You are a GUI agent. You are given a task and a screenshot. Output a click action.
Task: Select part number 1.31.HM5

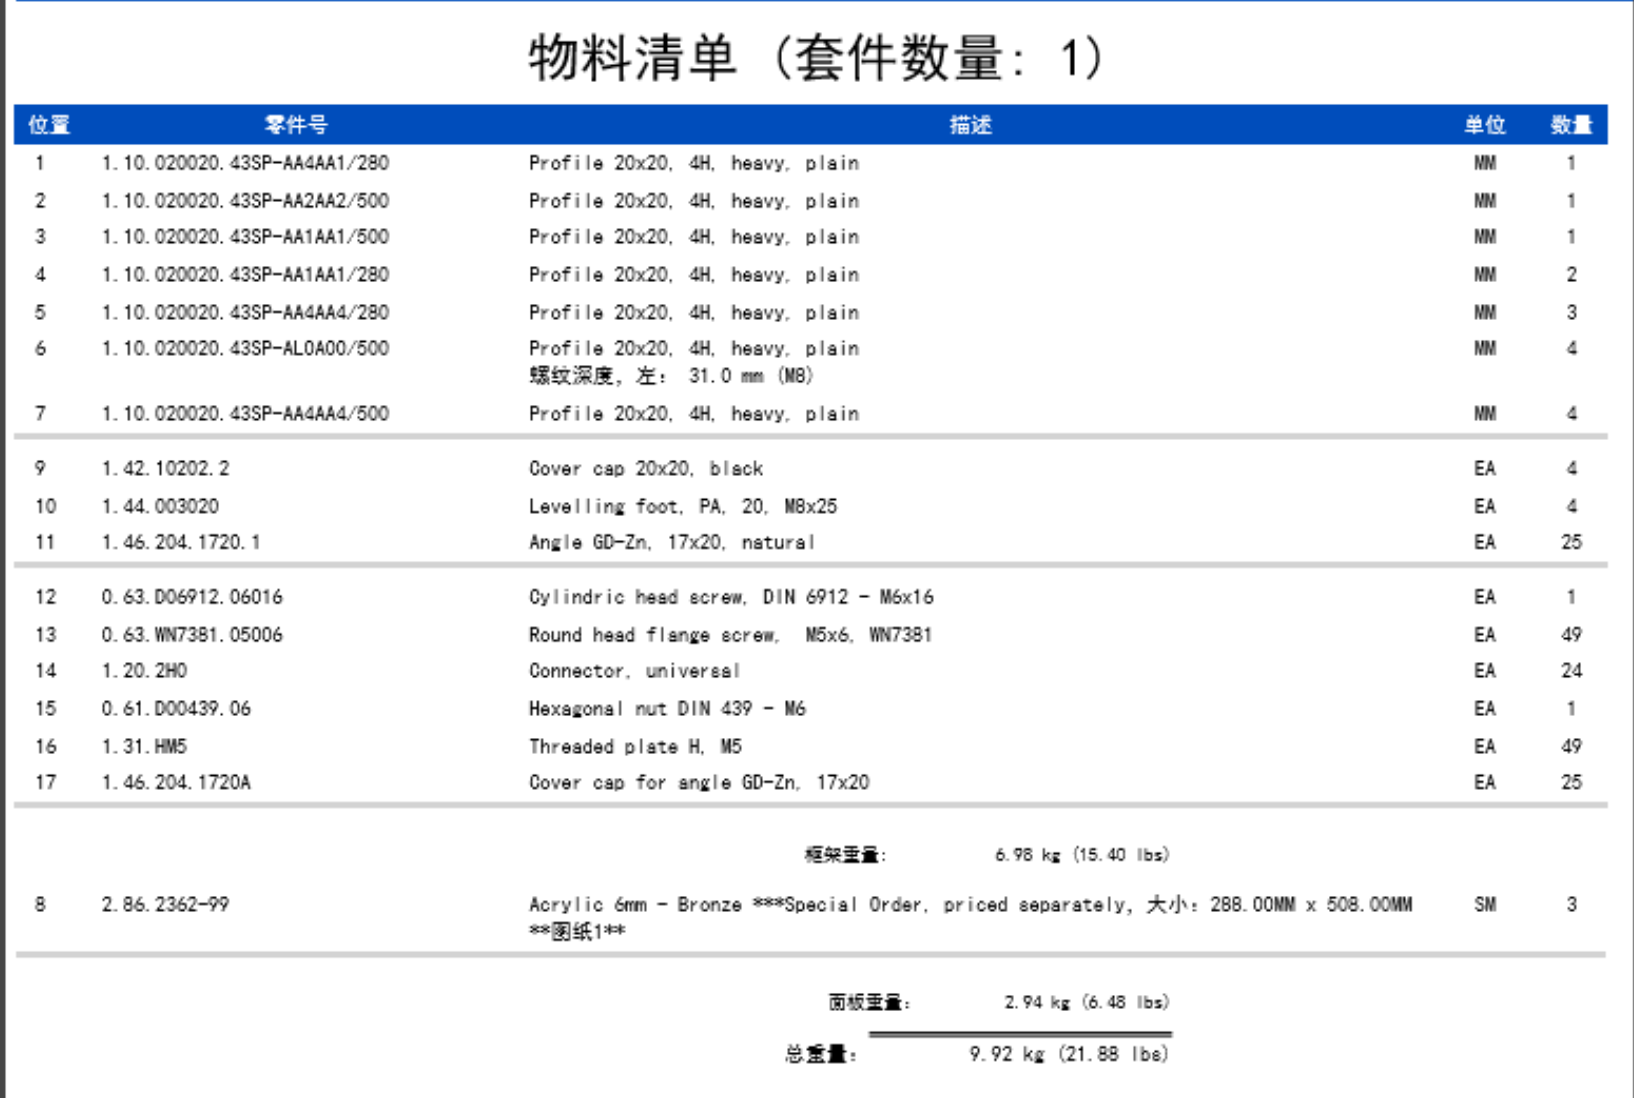144,747
